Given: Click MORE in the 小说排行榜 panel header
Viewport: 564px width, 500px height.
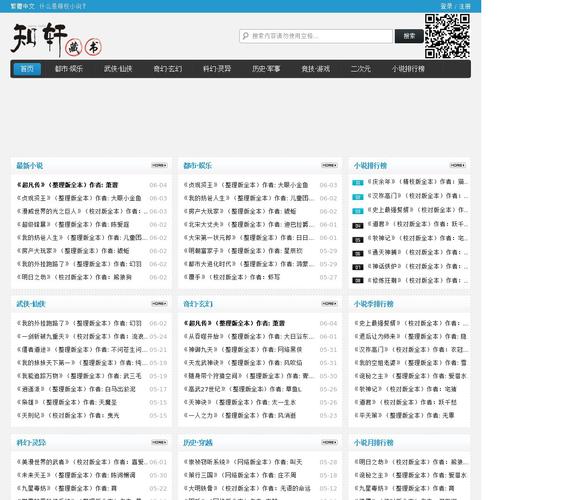Looking at the screenshot, I should [x=458, y=165].
